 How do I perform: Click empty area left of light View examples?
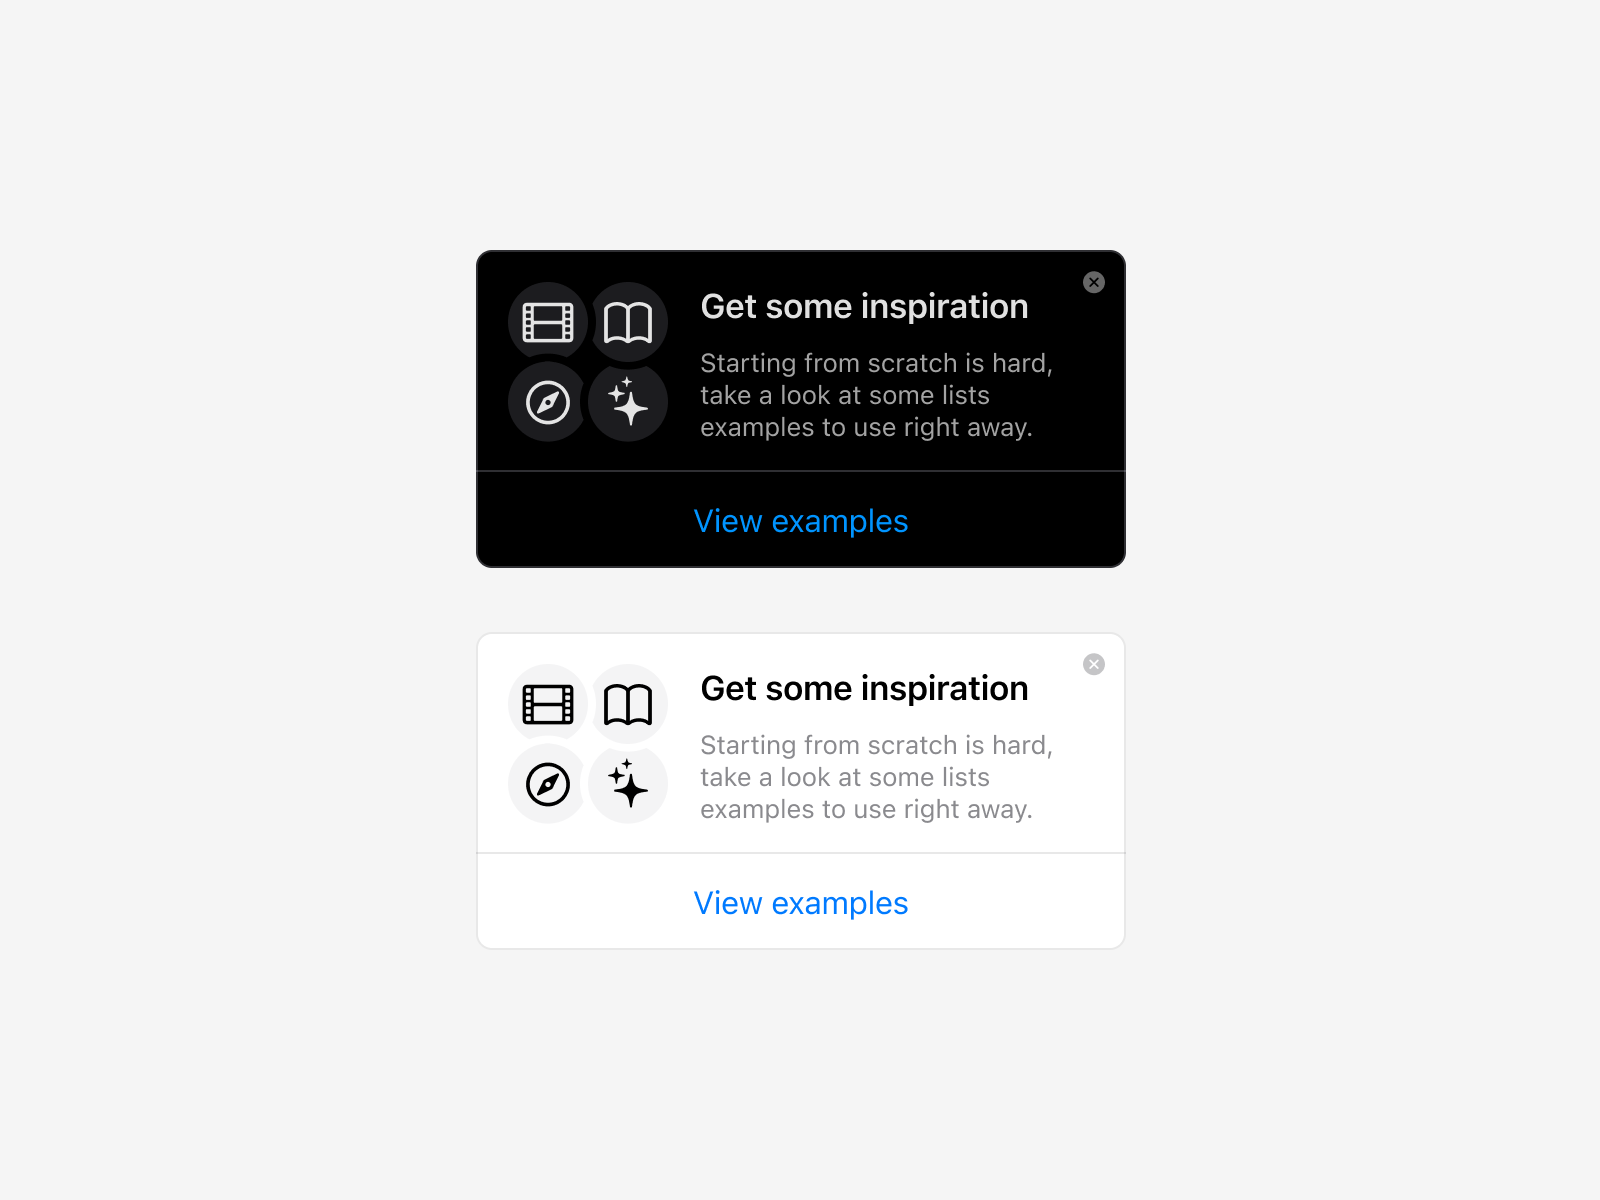[x=586, y=902]
